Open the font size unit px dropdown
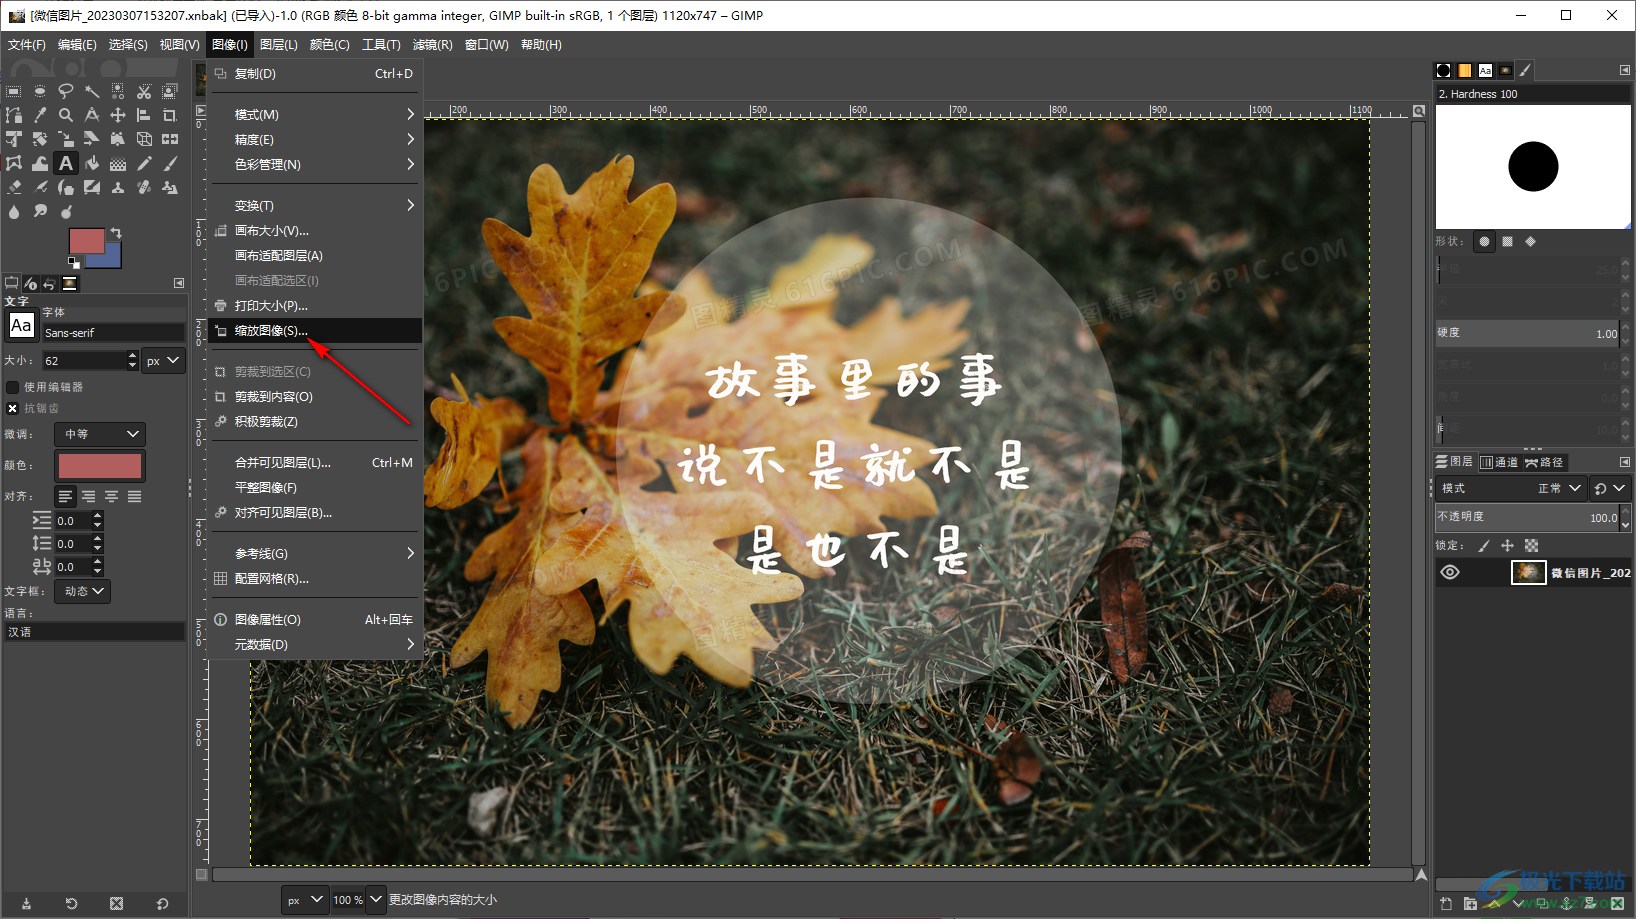Screen dimensions: 1636x919 point(163,361)
